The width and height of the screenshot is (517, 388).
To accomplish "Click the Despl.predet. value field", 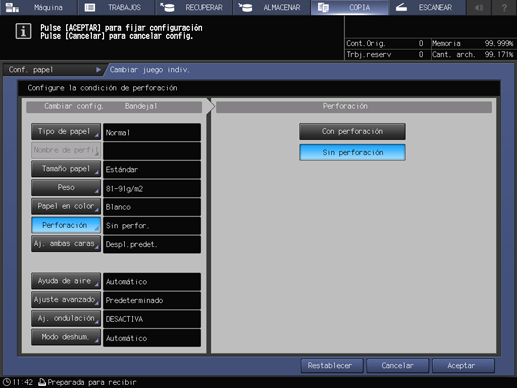I will [x=152, y=244].
